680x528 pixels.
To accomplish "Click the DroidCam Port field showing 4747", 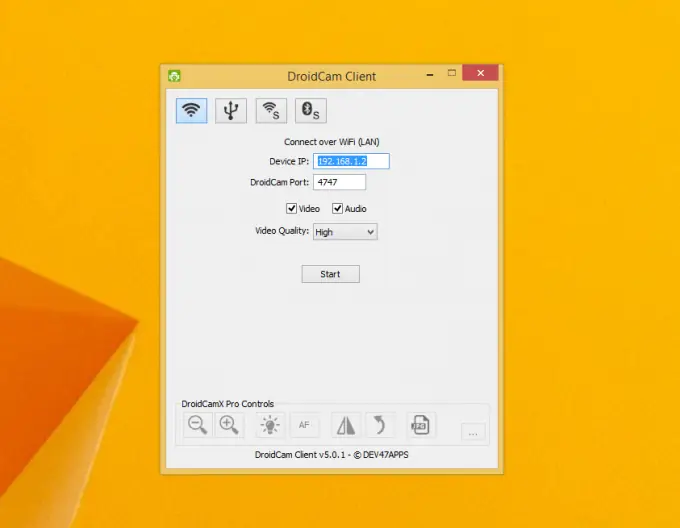I will coord(339,182).
